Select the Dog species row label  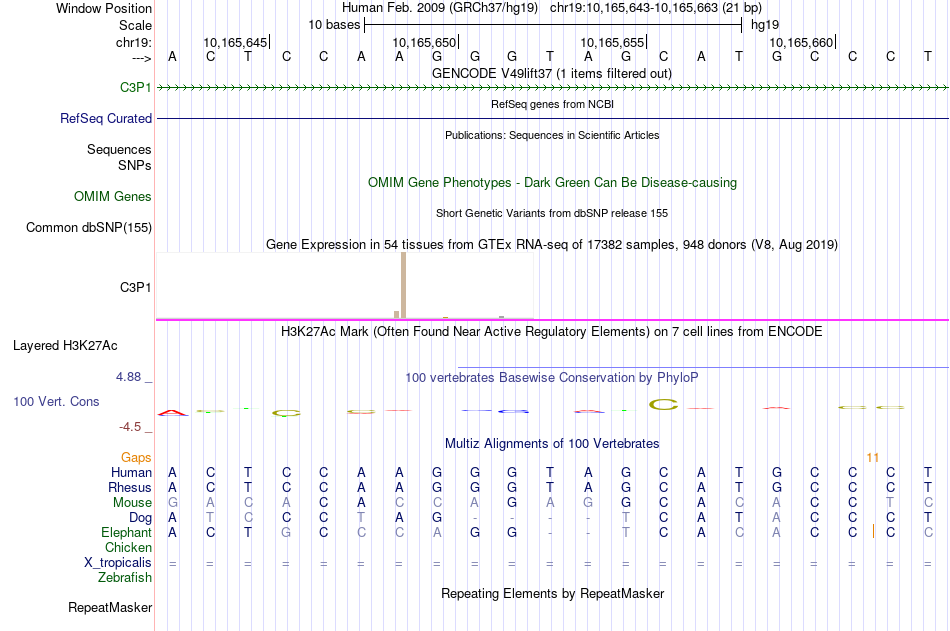pyautogui.click(x=141, y=518)
